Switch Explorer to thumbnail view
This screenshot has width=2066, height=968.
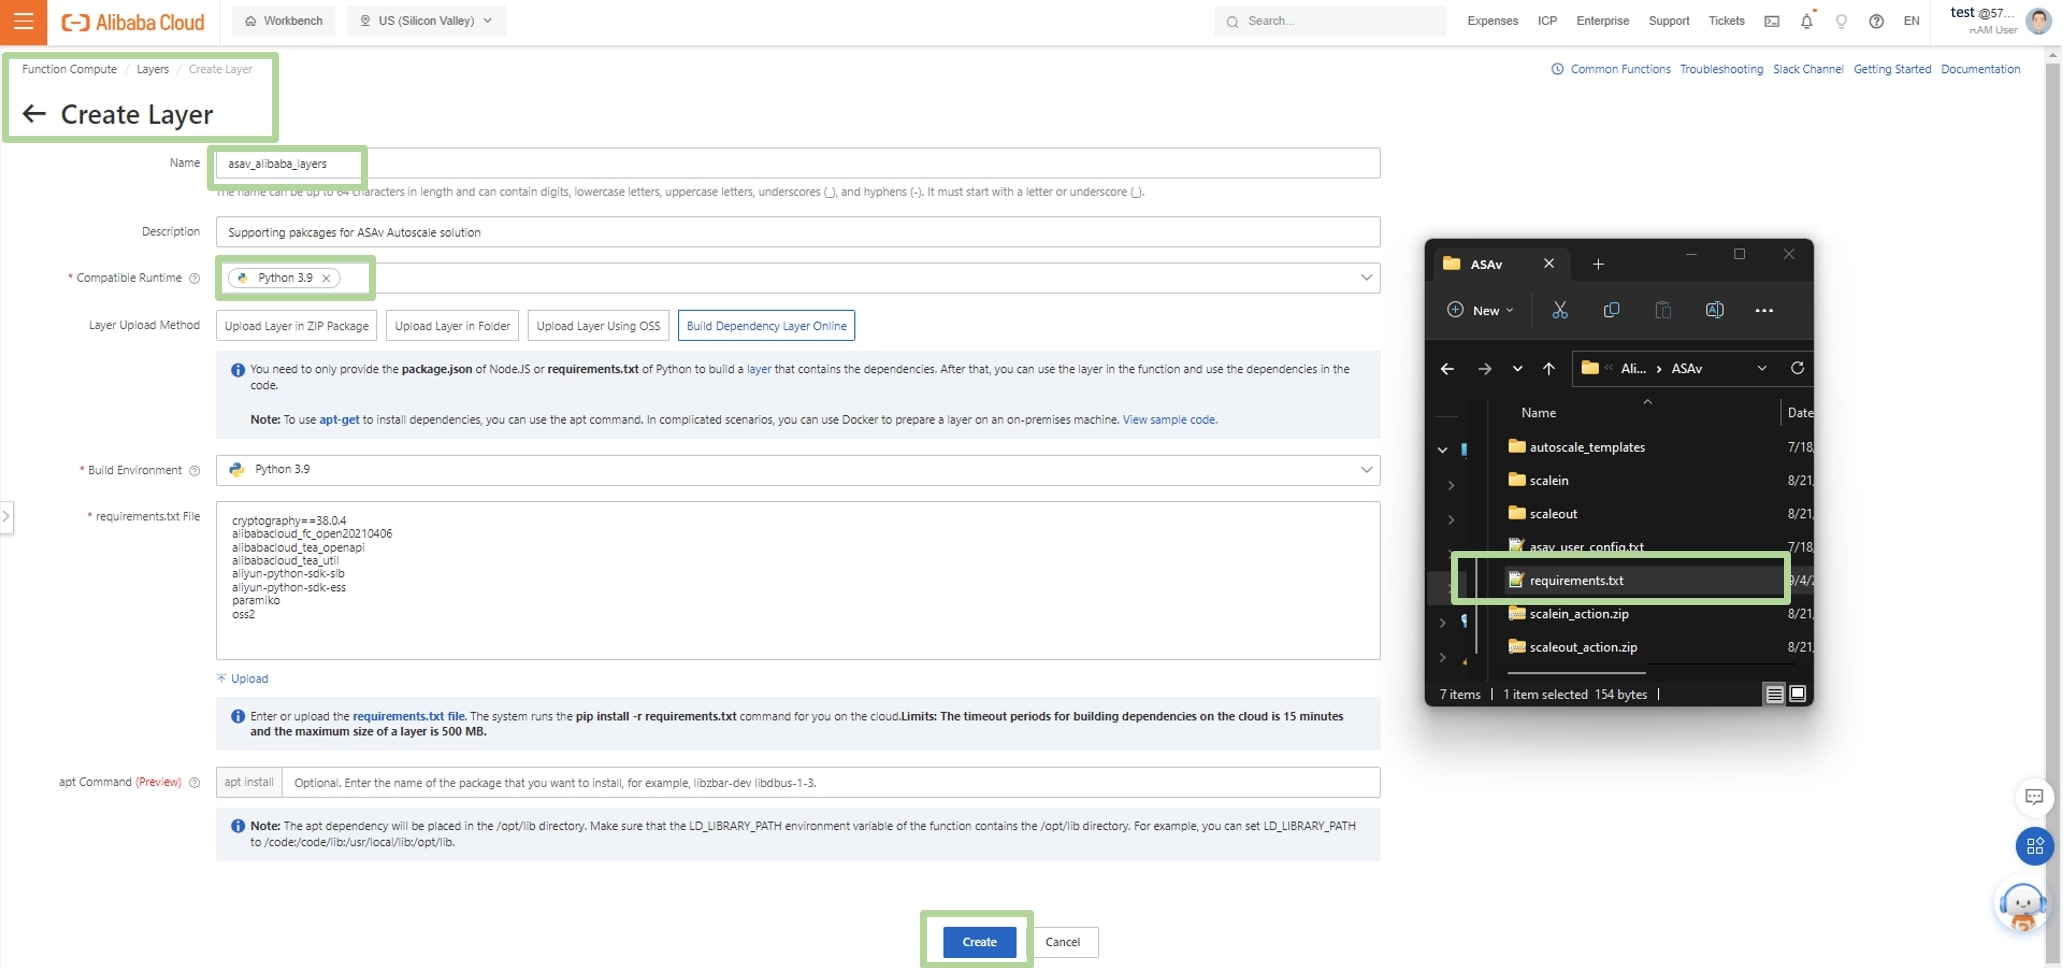pos(1797,693)
